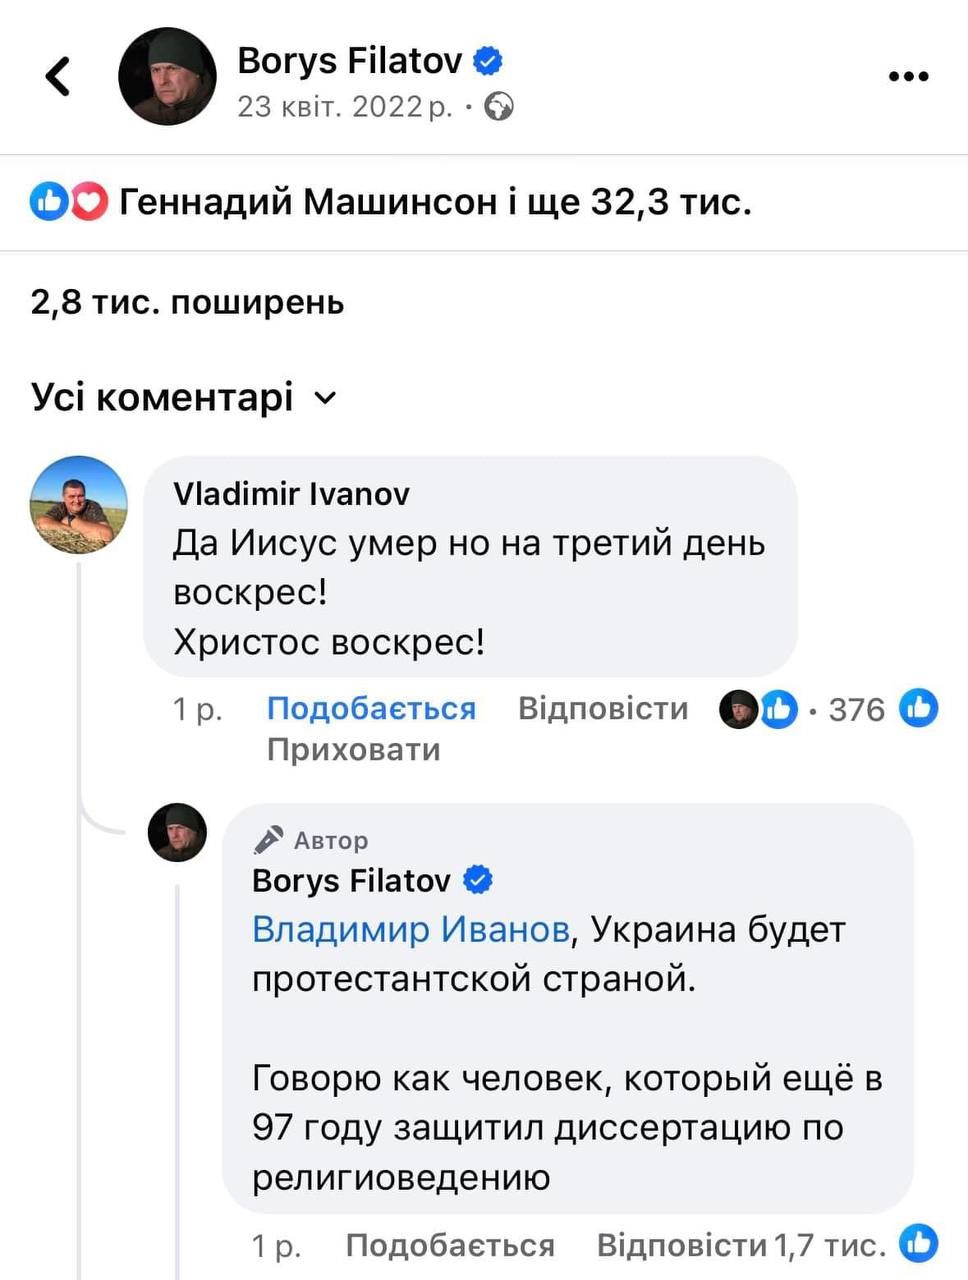This screenshot has width=968, height=1280.
Task: Open the three-dots post options menu
Action: tap(908, 77)
